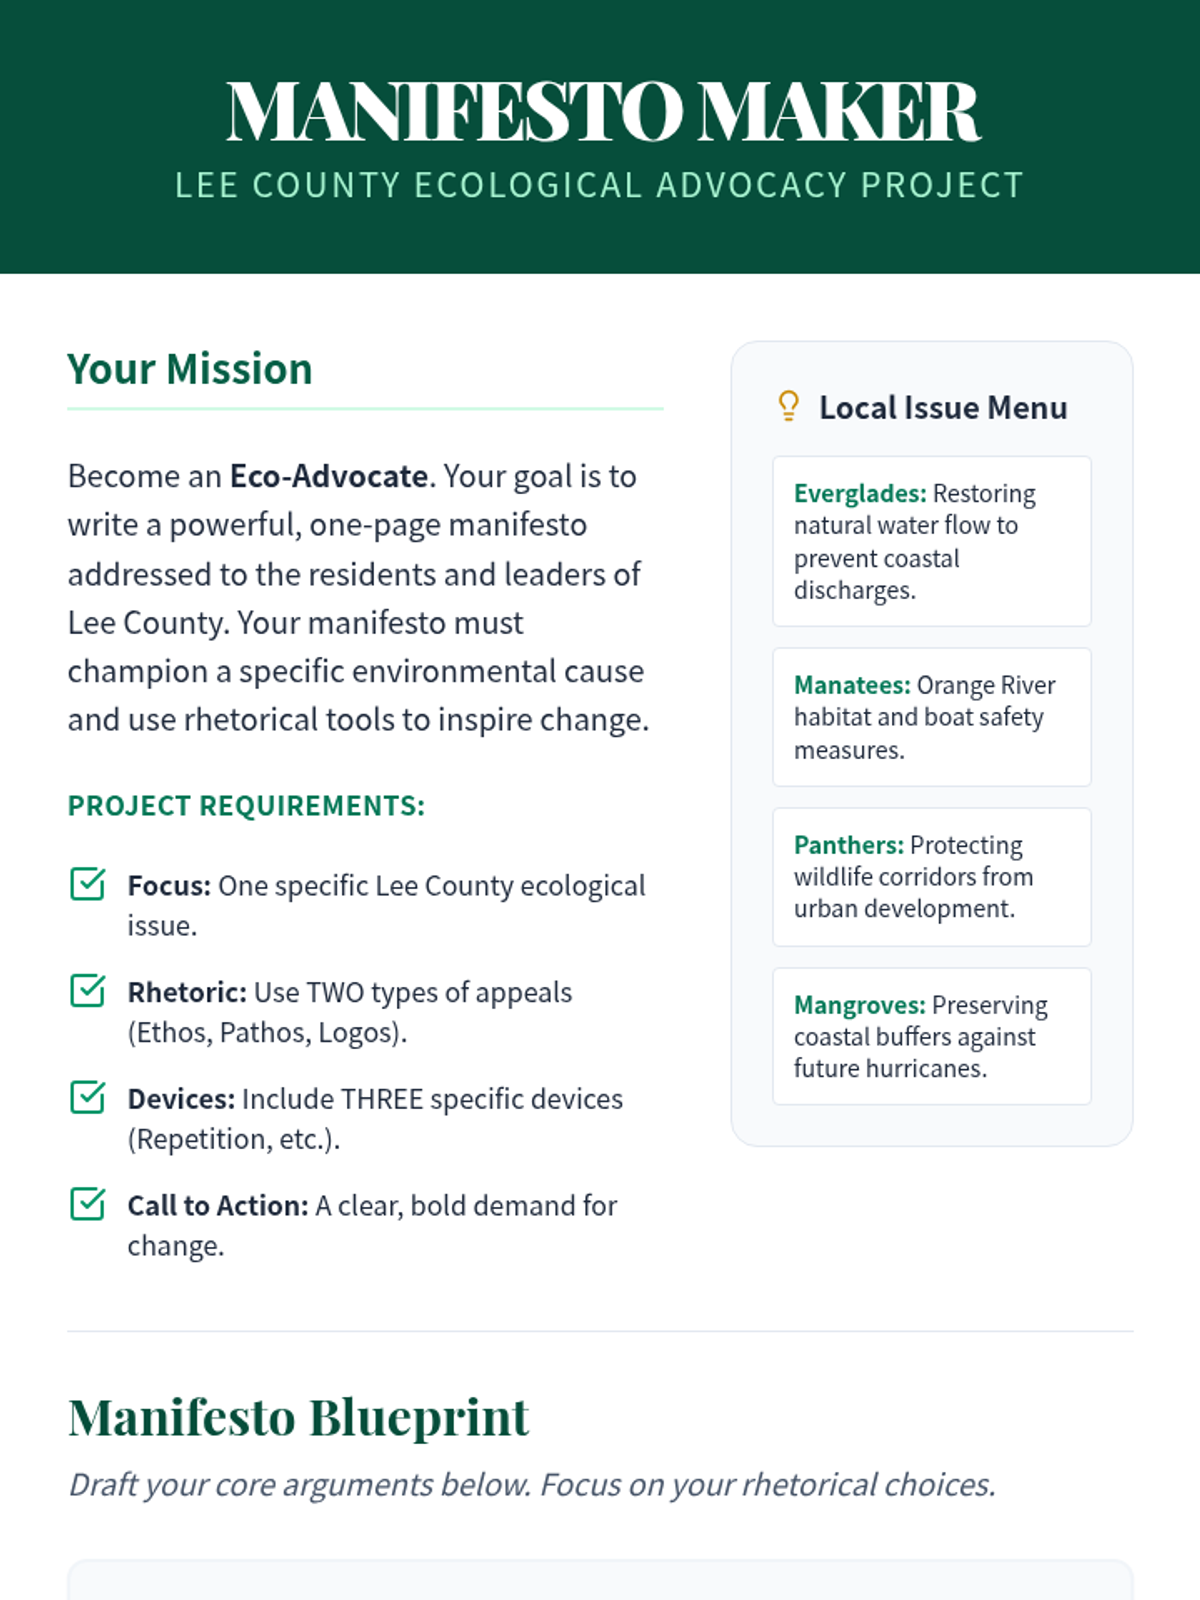Viewport: 1200px width, 1600px height.
Task: Select the Manatees issue card
Action: click(x=931, y=717)
